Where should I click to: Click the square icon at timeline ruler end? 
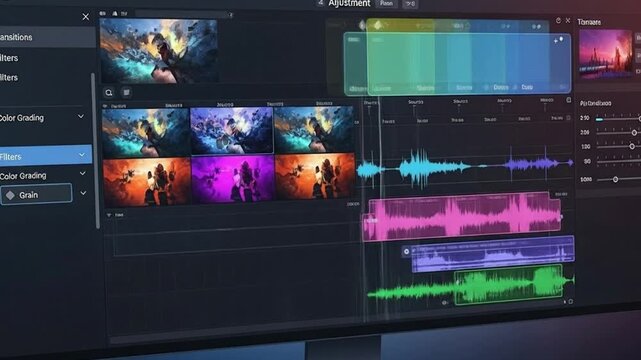tap(569, 100)
